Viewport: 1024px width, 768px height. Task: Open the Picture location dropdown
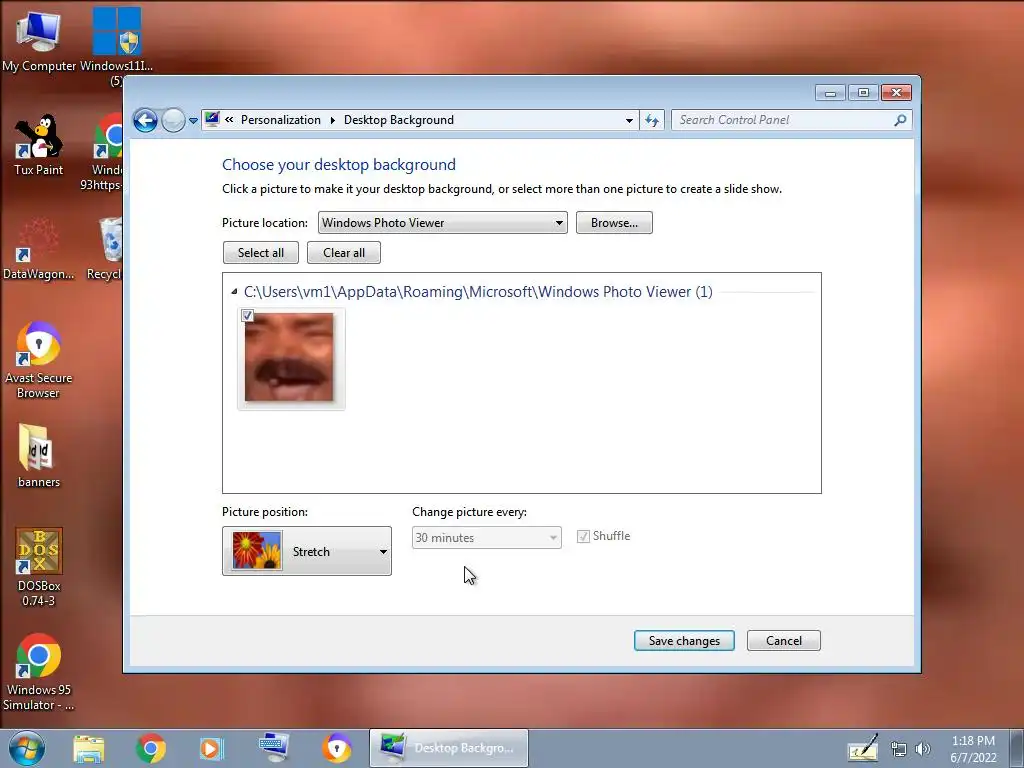pyautogui.click(x=442, y=223)
